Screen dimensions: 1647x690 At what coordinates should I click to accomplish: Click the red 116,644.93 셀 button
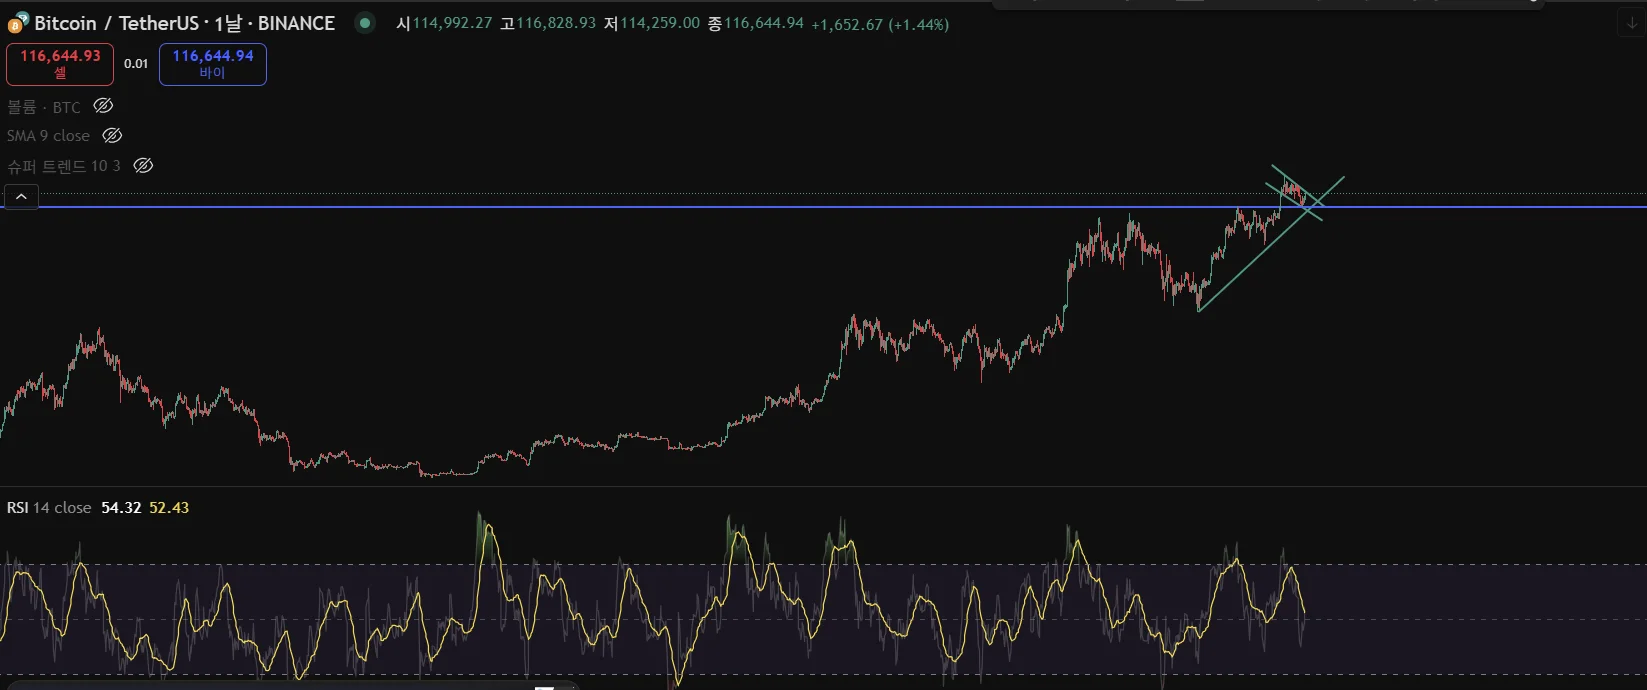(x=60, y=64)
